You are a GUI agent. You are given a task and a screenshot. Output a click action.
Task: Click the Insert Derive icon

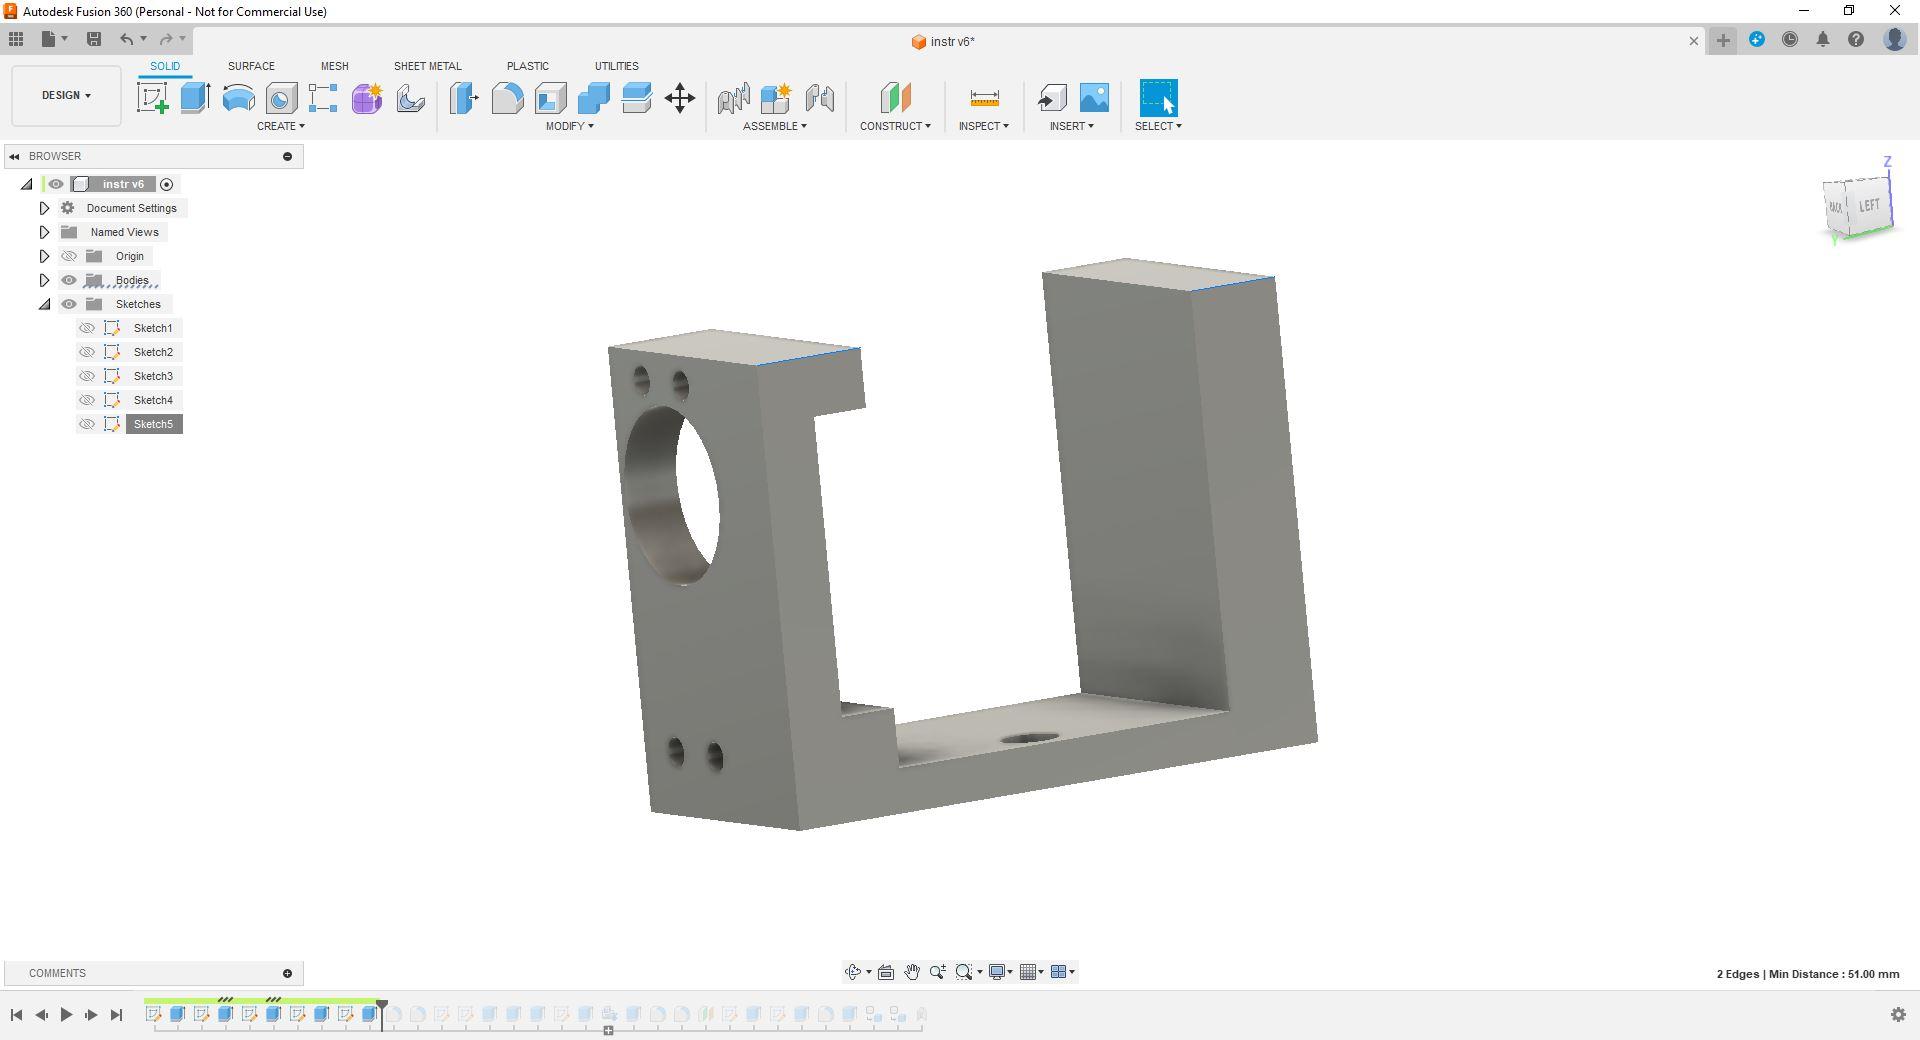1051,98
